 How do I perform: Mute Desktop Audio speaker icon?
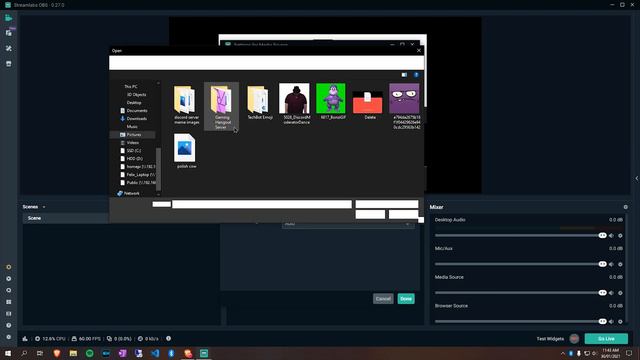coord(611,236)
